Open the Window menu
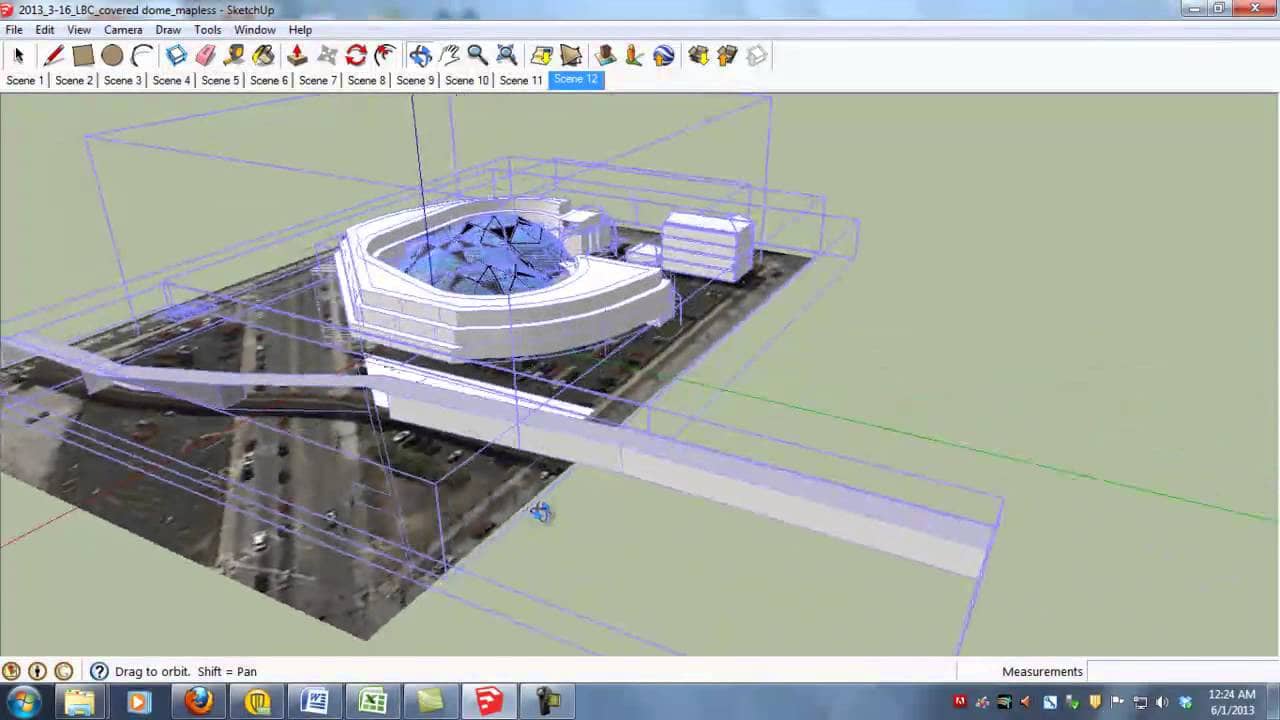The image size is (1280, 720). [x=254, y=30]
